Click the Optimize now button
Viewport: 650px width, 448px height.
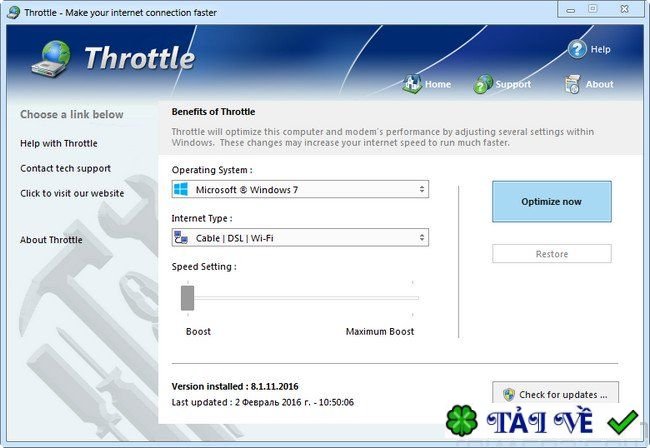tap(551, 201)
